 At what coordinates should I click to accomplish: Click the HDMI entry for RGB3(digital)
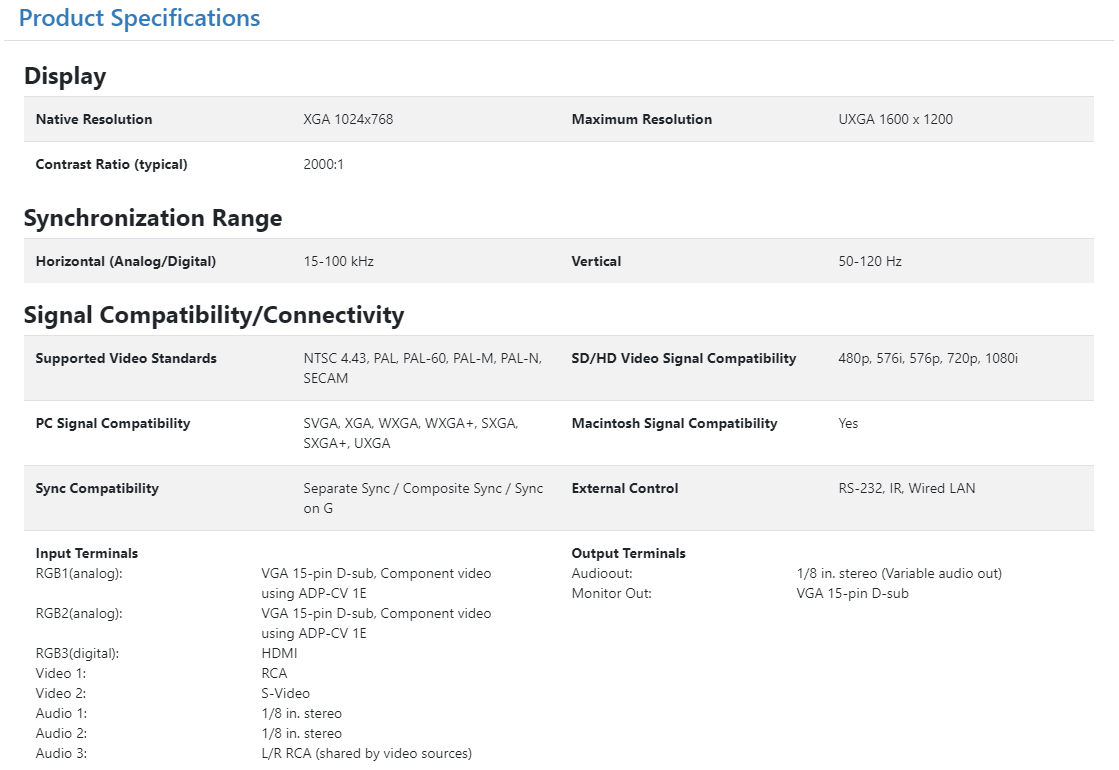(279, 653)
